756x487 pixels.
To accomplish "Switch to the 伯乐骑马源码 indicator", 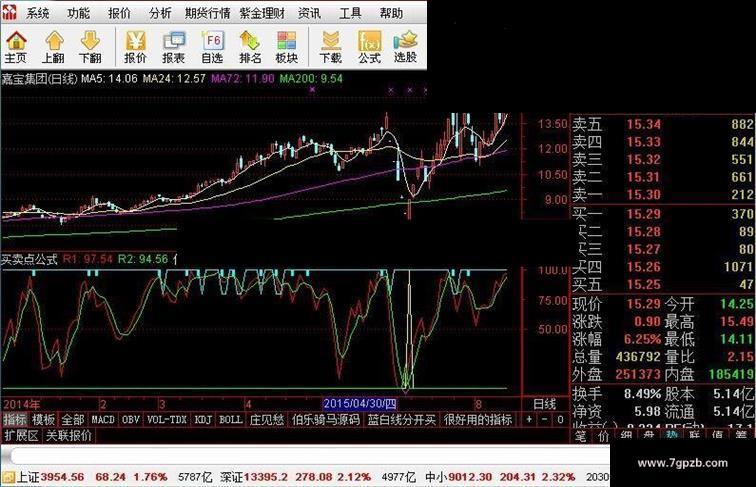I will pos(326,419).
